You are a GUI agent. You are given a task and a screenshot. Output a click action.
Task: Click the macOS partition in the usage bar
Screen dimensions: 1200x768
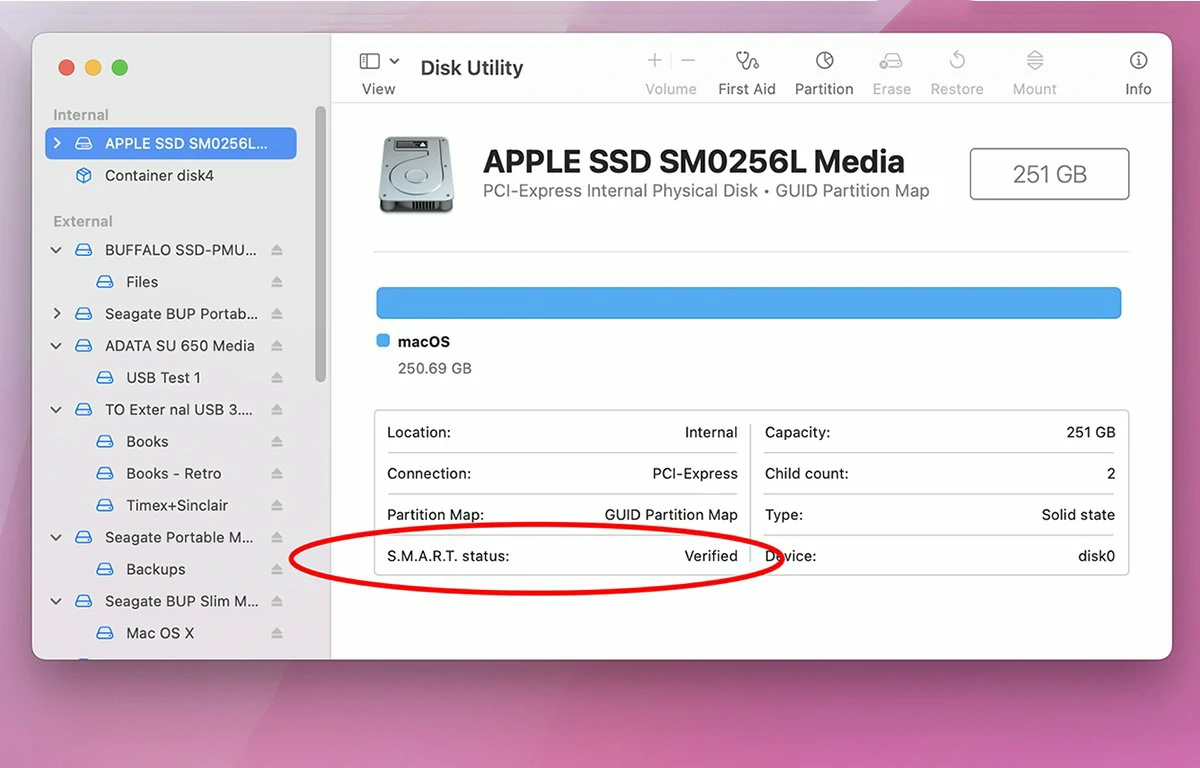coord(748,302)
